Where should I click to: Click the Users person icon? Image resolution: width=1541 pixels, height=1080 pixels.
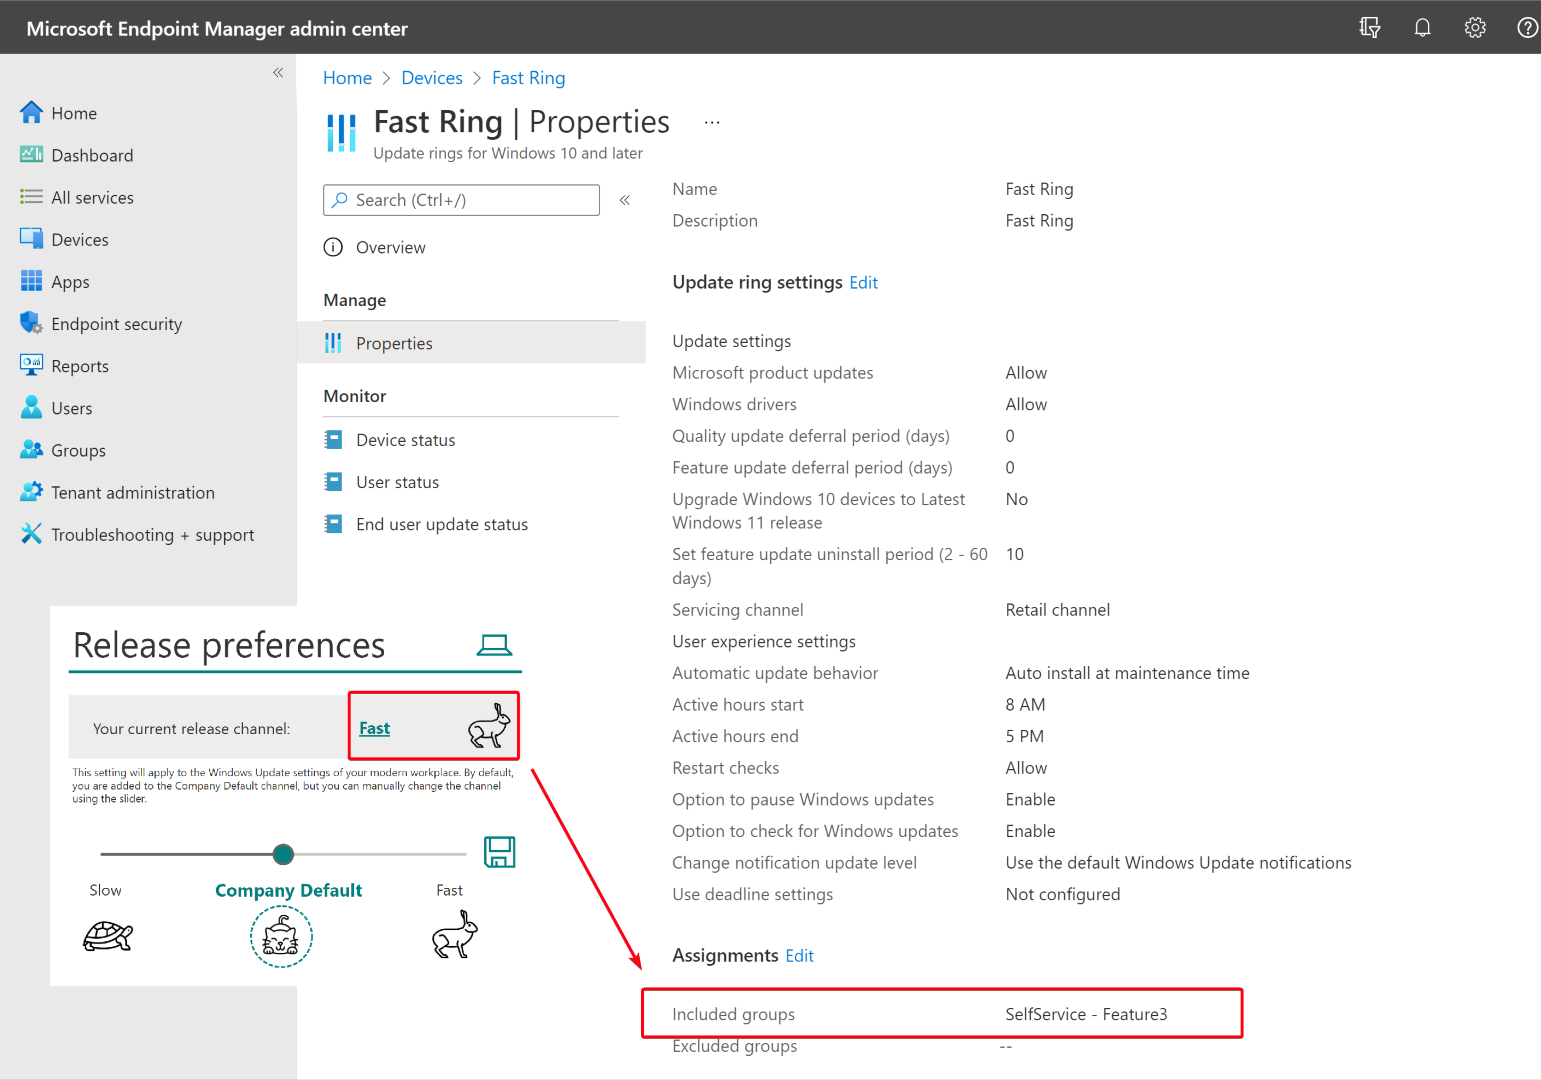[32, 407]
